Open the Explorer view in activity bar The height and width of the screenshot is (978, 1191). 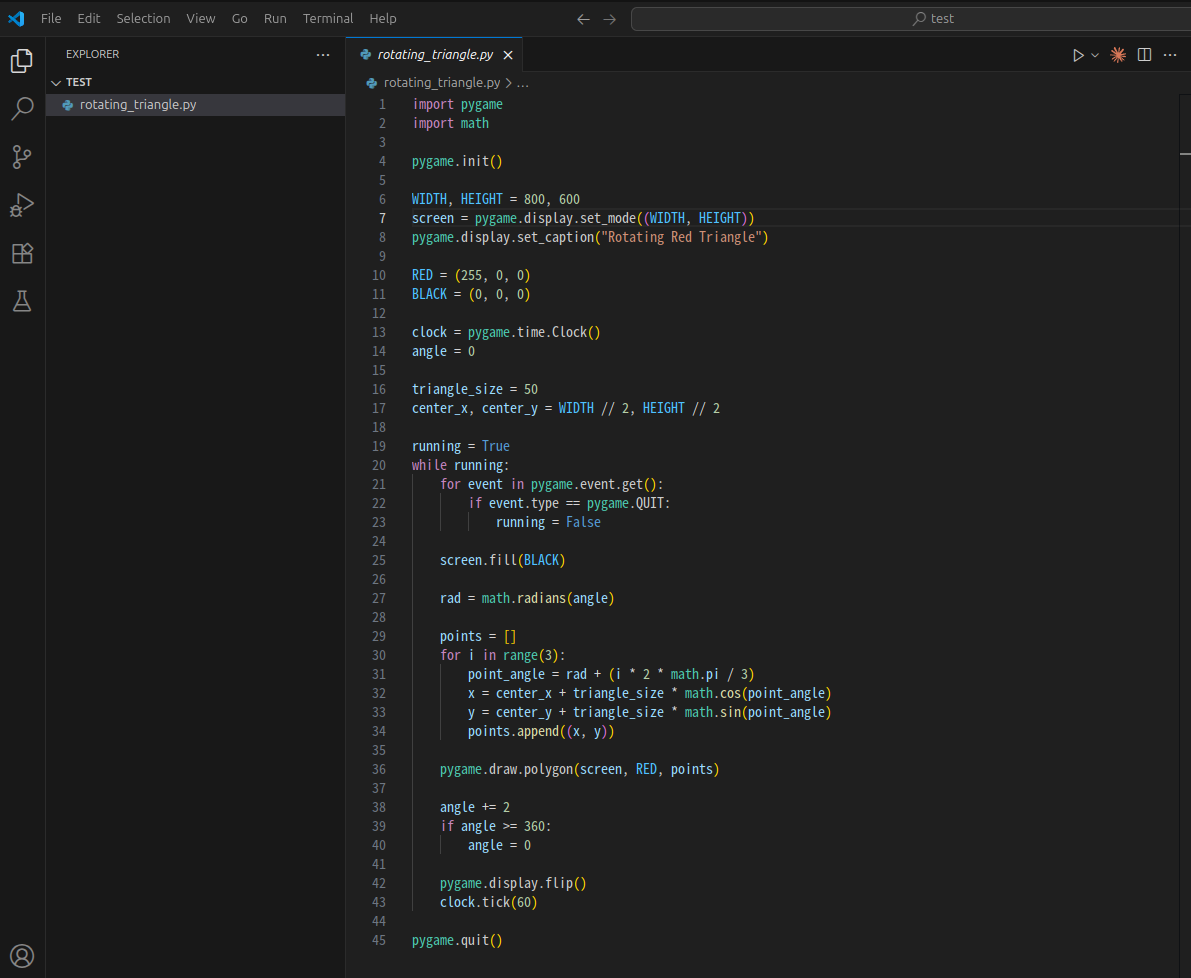click(22, 61)
